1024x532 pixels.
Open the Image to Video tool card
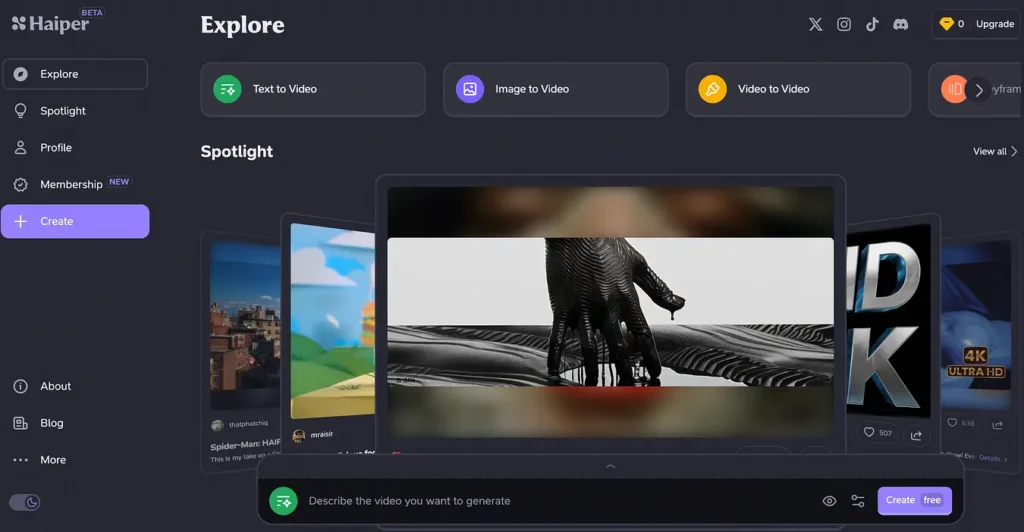556,89
